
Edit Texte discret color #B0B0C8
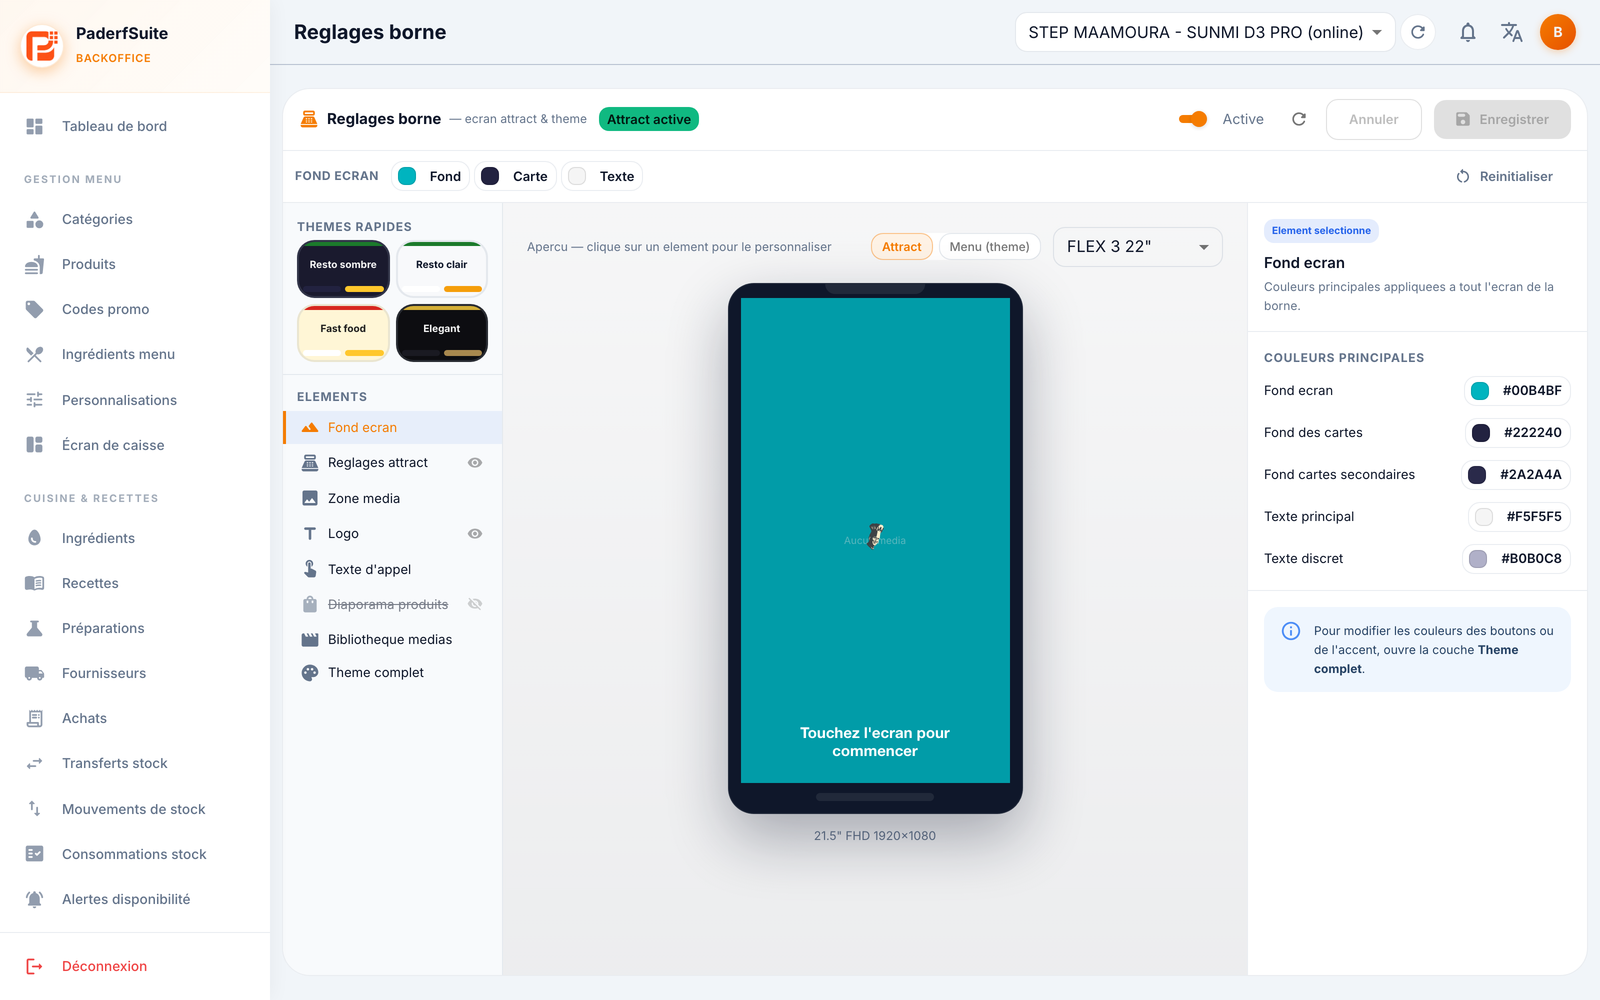tap(1516, 559)
